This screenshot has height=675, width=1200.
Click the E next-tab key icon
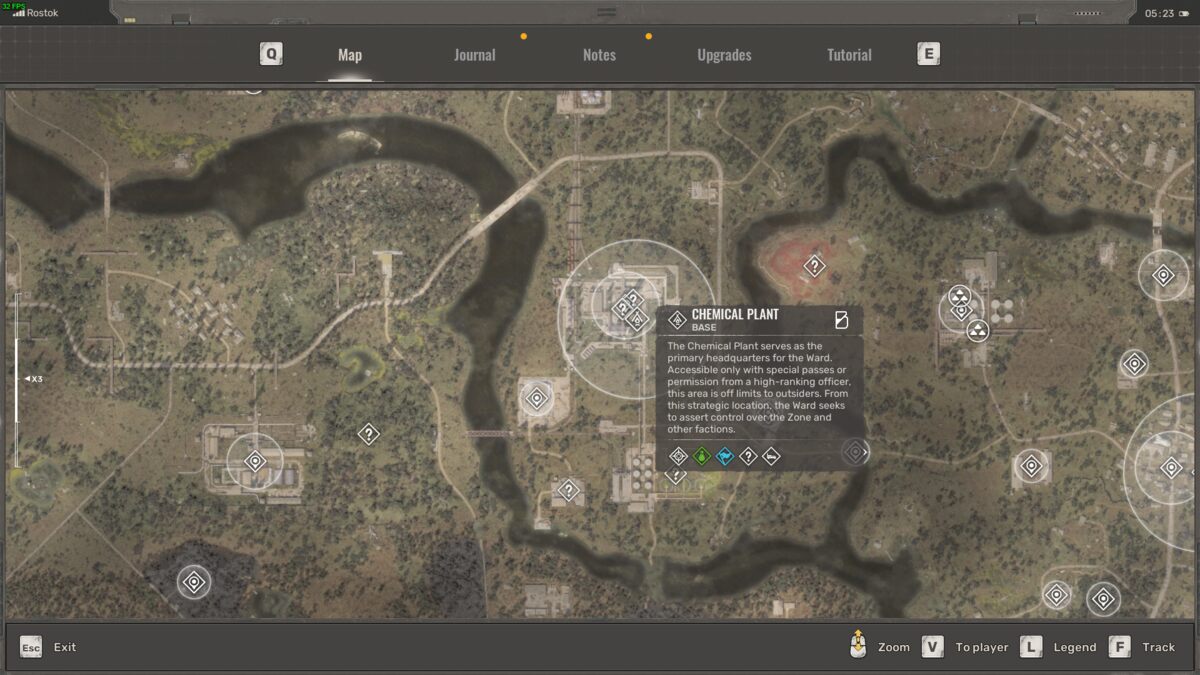(x=928, y=54)
